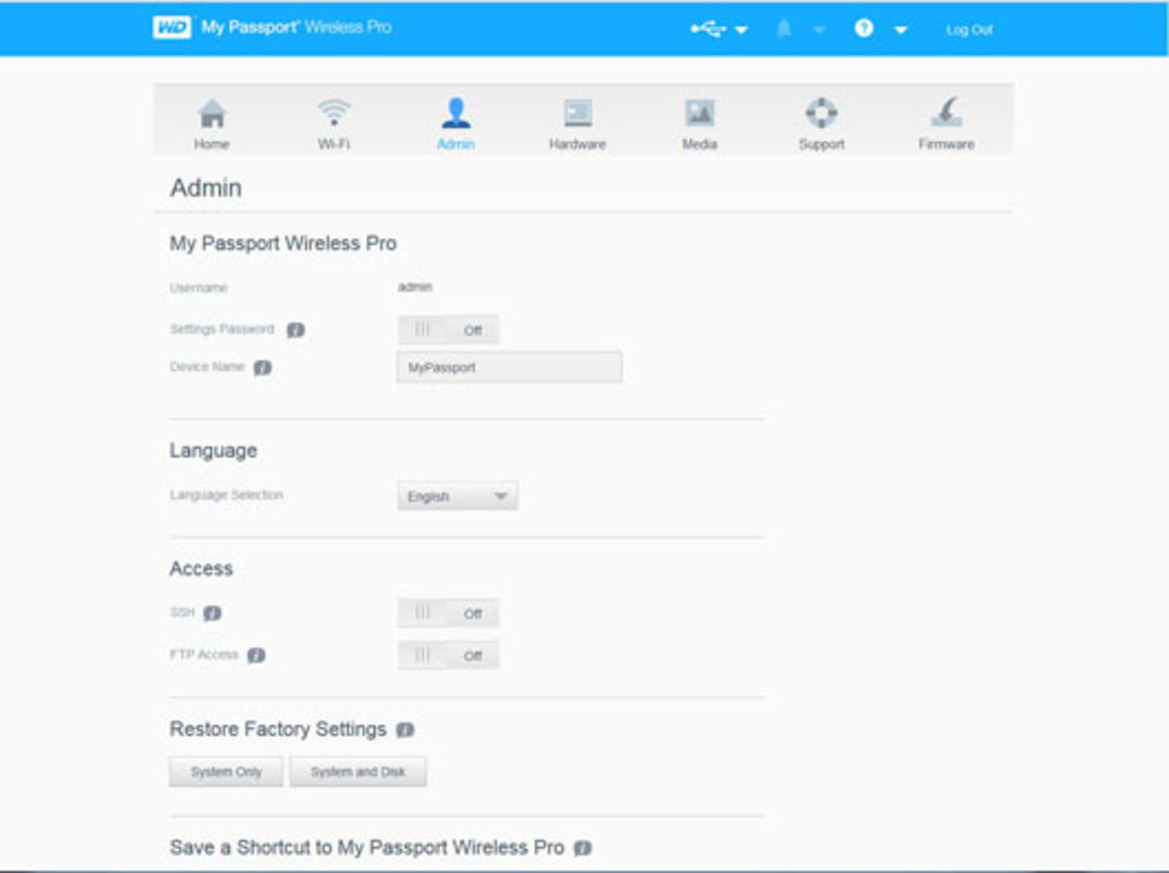
Task: Click the Save a Shortcut heading text
Action: (367, 848)
